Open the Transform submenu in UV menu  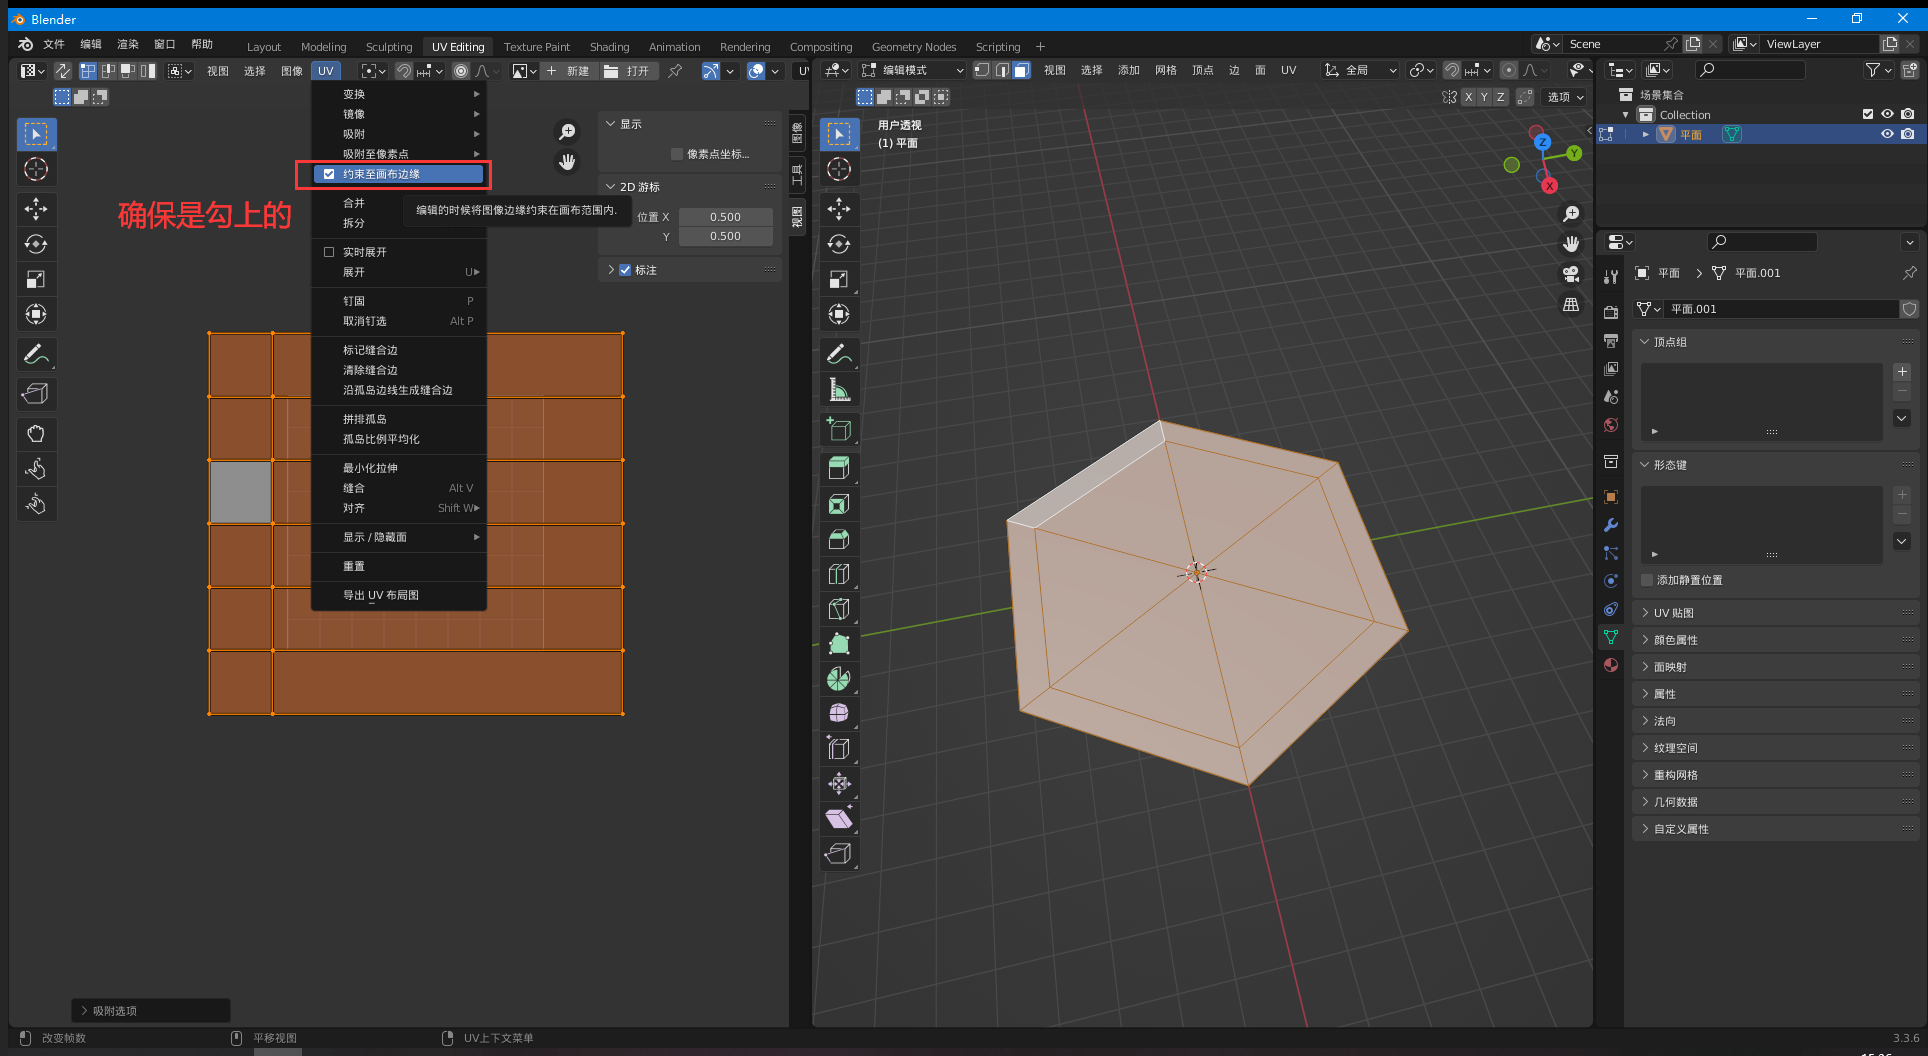click(398, 94)
